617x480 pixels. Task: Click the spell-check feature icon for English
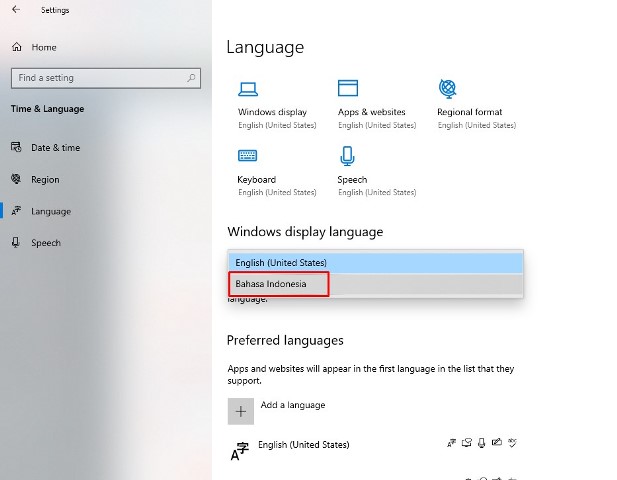pos(512,443)
